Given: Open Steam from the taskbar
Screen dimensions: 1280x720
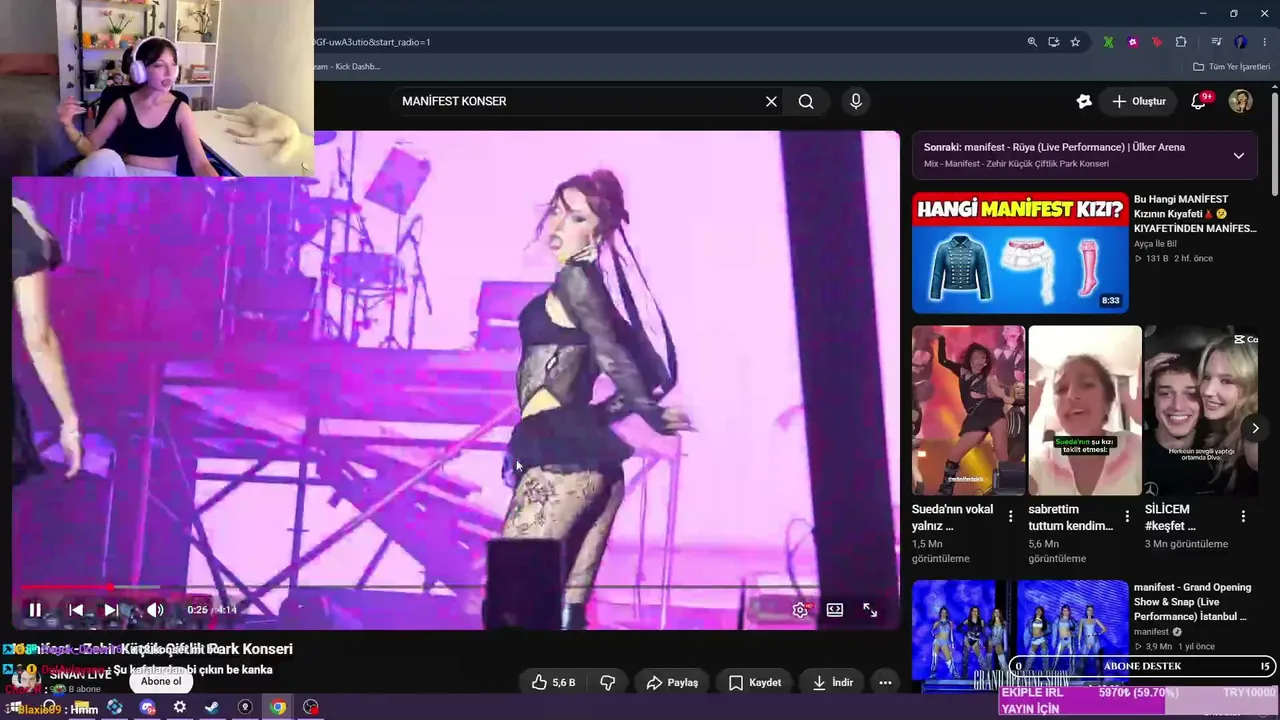Looking at the screenshot, I should click(x=212, y=707).
